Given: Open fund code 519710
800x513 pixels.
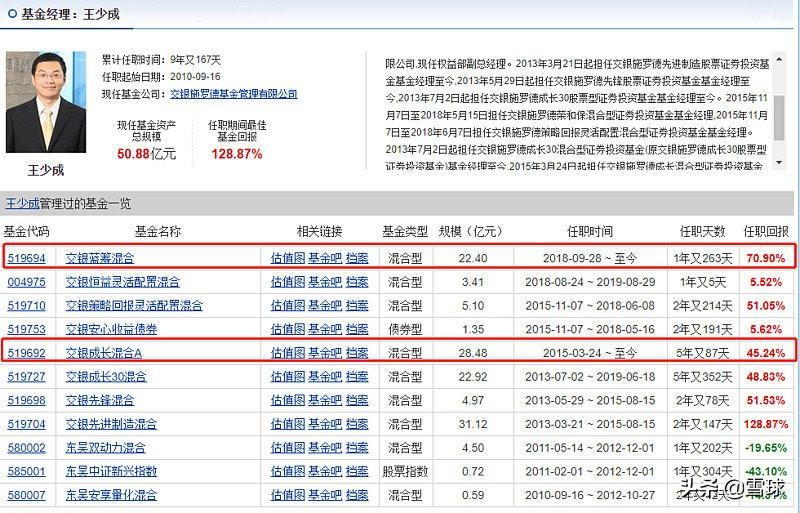Looking at the screenshot, I should tap(27, 306).
